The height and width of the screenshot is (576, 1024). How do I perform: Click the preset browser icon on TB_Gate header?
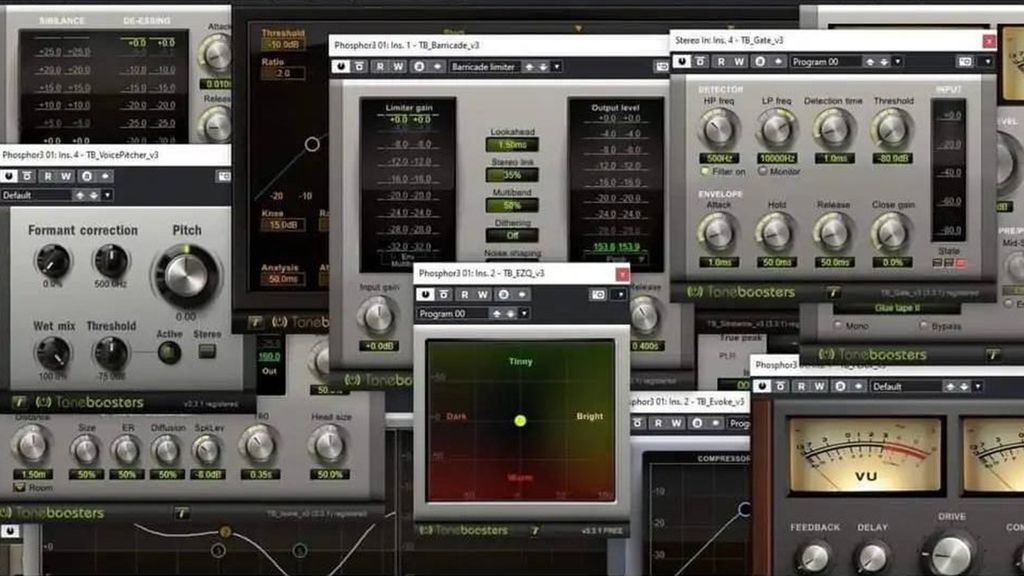pyautogui.click(x=964, y=61)
